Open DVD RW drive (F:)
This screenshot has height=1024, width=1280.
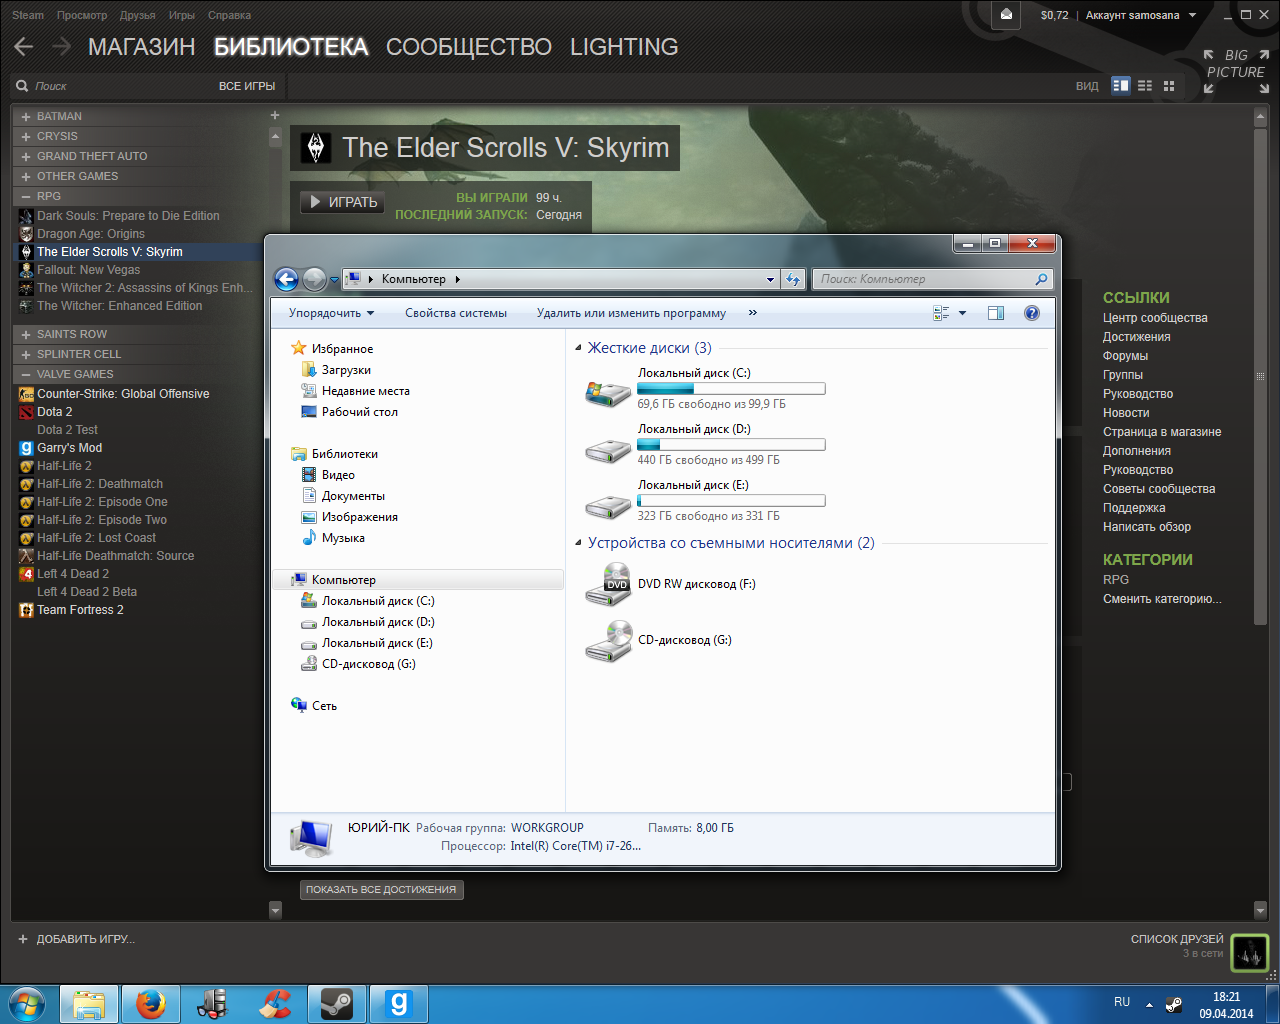(x=608, y=584)
